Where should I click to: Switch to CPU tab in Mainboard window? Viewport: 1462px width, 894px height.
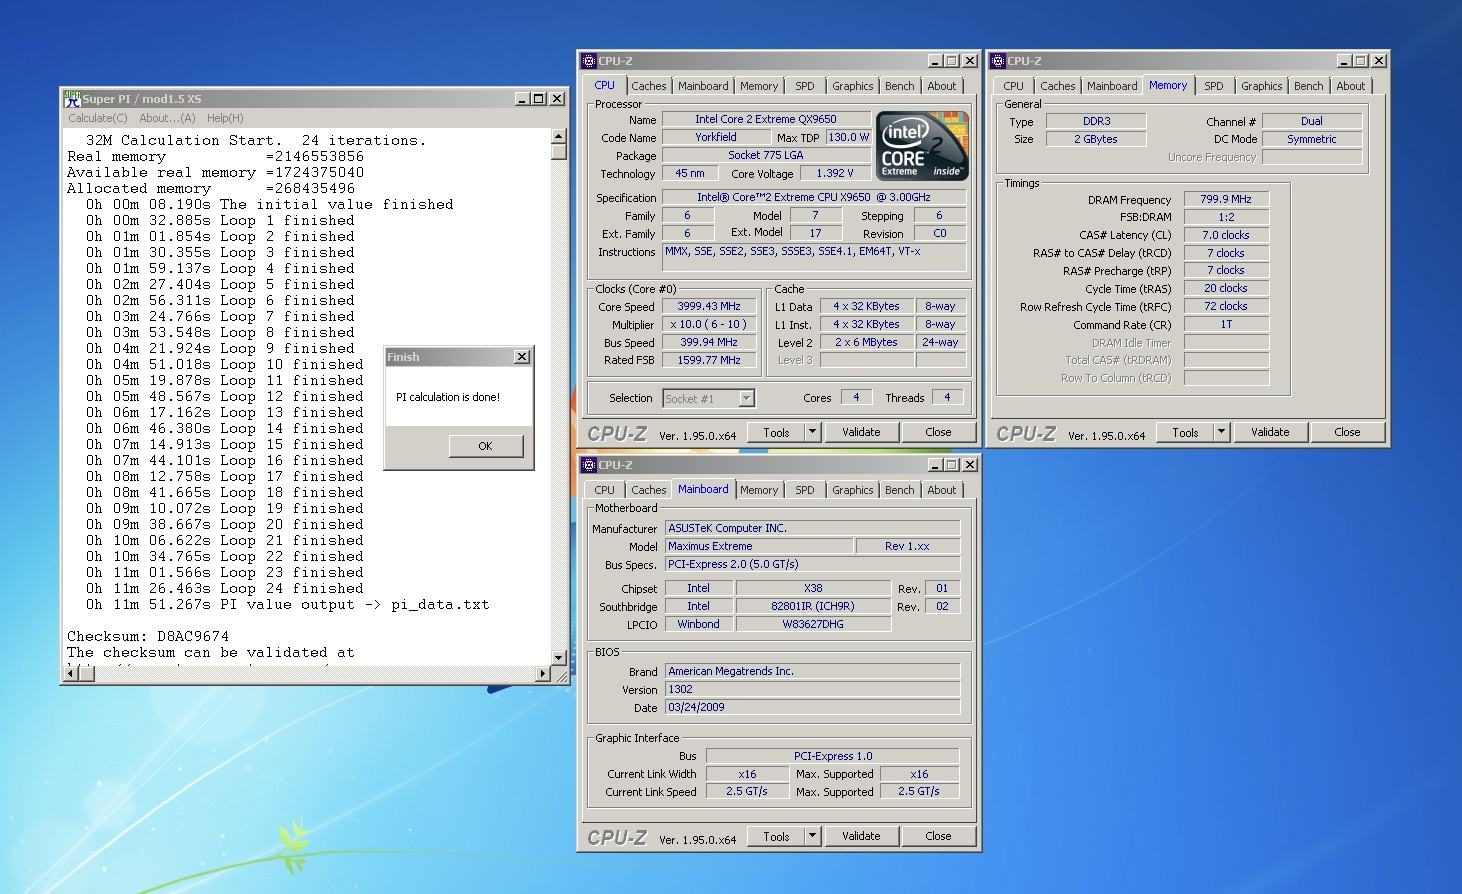tap(604, 490)
